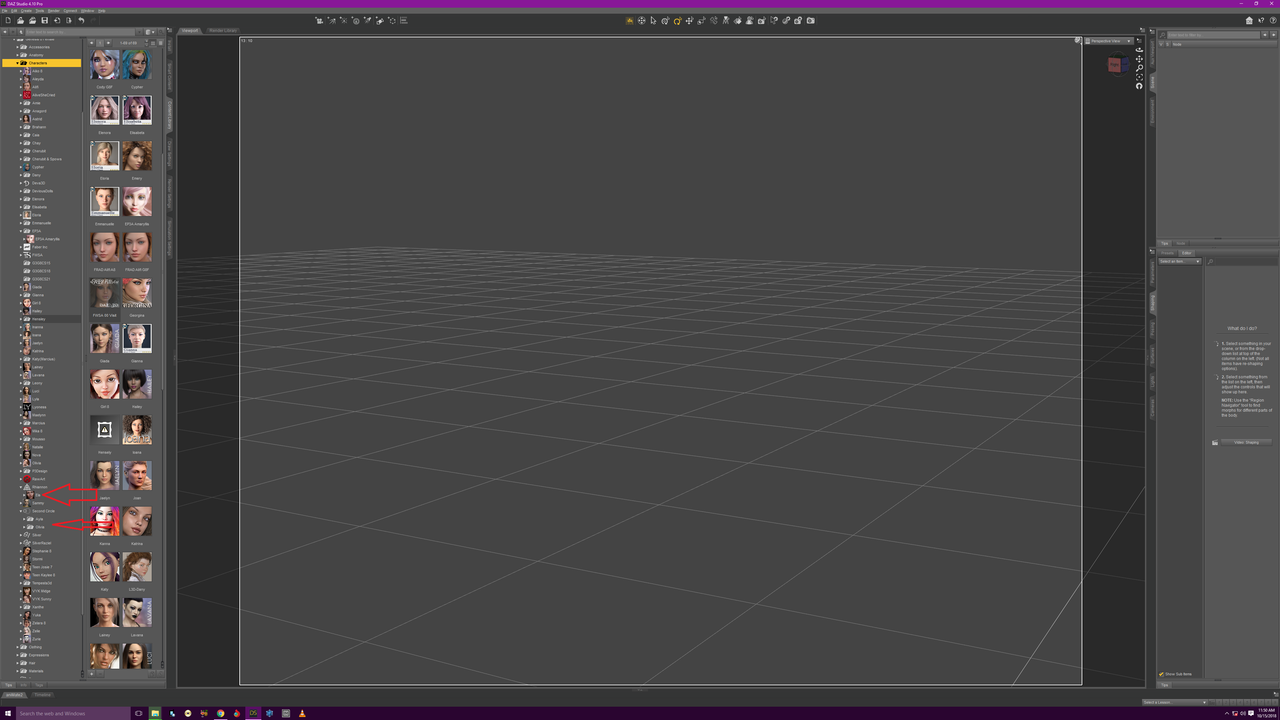Viewport: 1280px width, 720px height.
Task: Open the File menu
Action: click(x=5, y=11)
